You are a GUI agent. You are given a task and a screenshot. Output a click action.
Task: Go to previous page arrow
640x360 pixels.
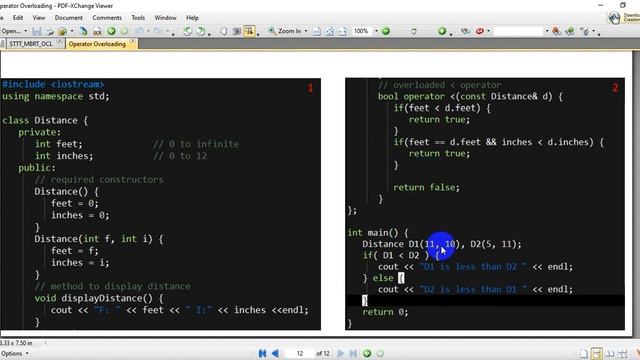pyautogui.click(x=275, y=353)
